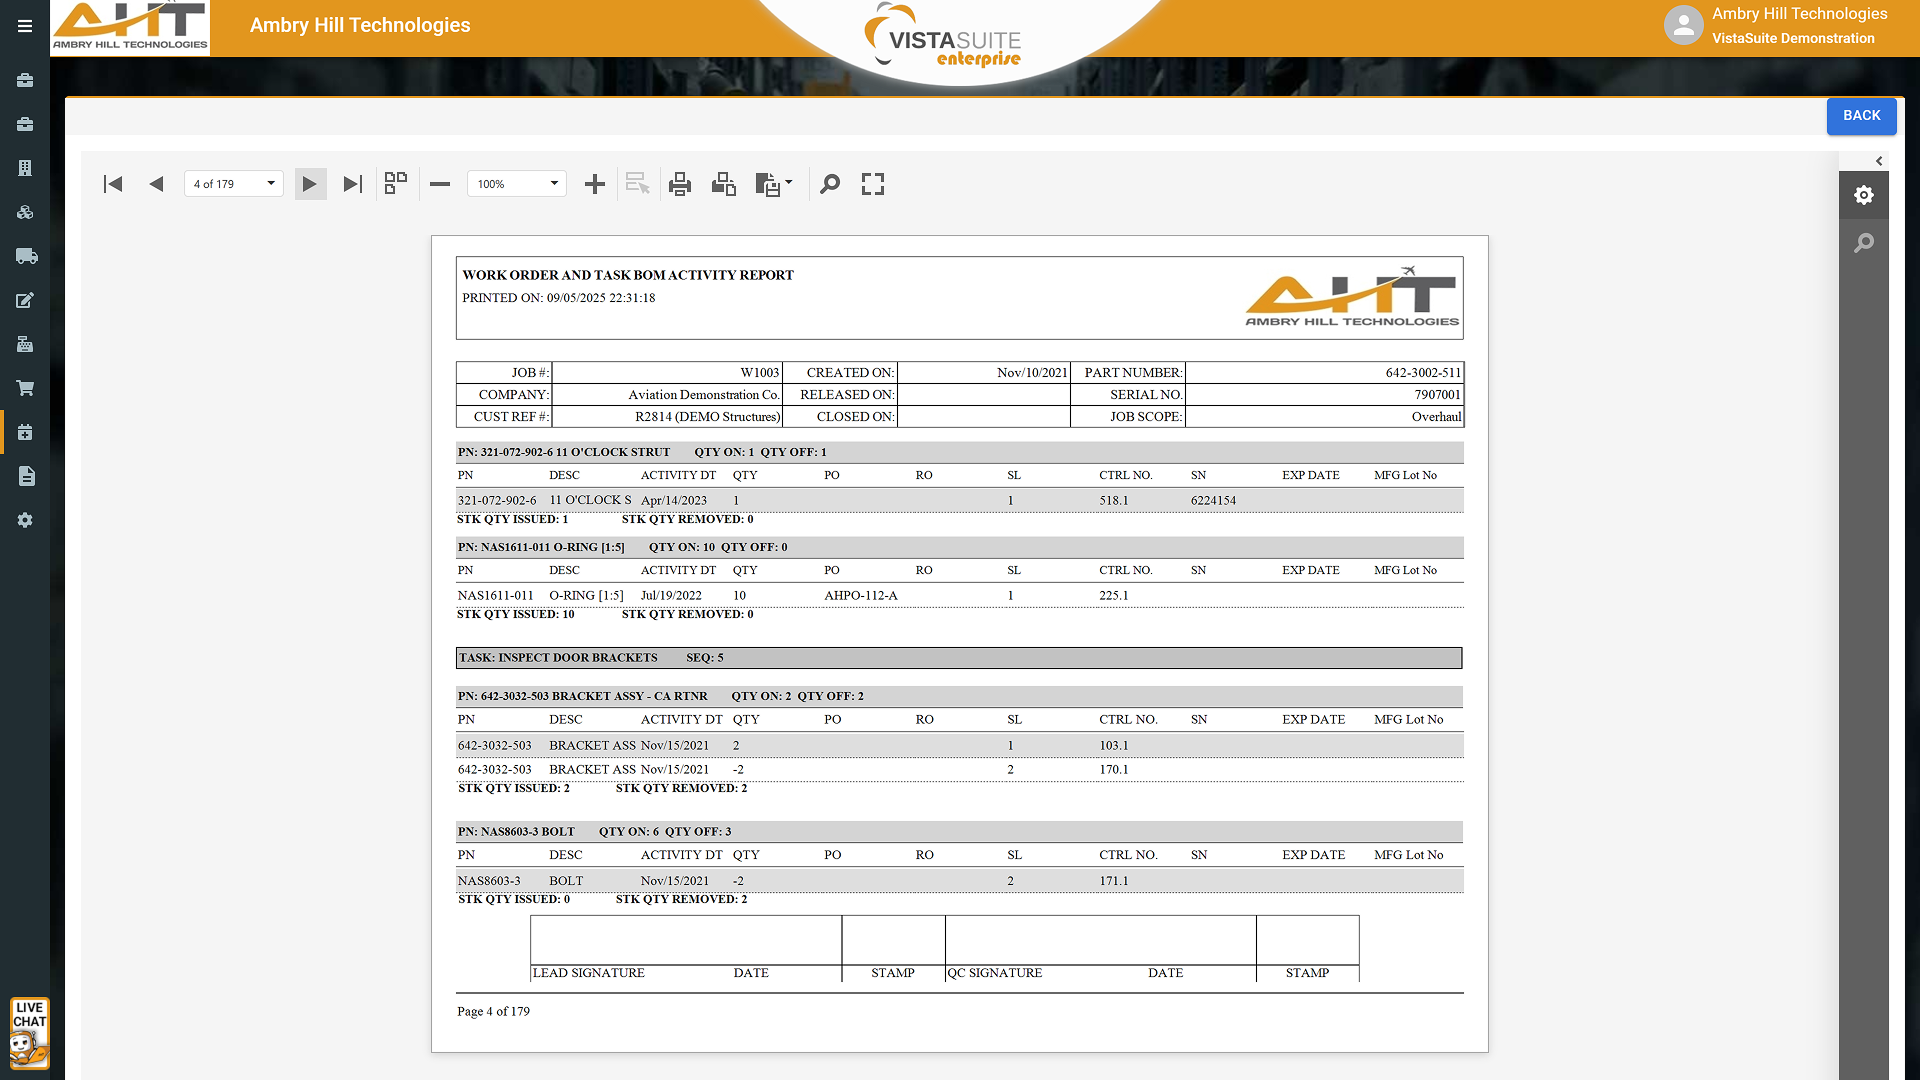Open the export format dropdown

tap(774, 184)
